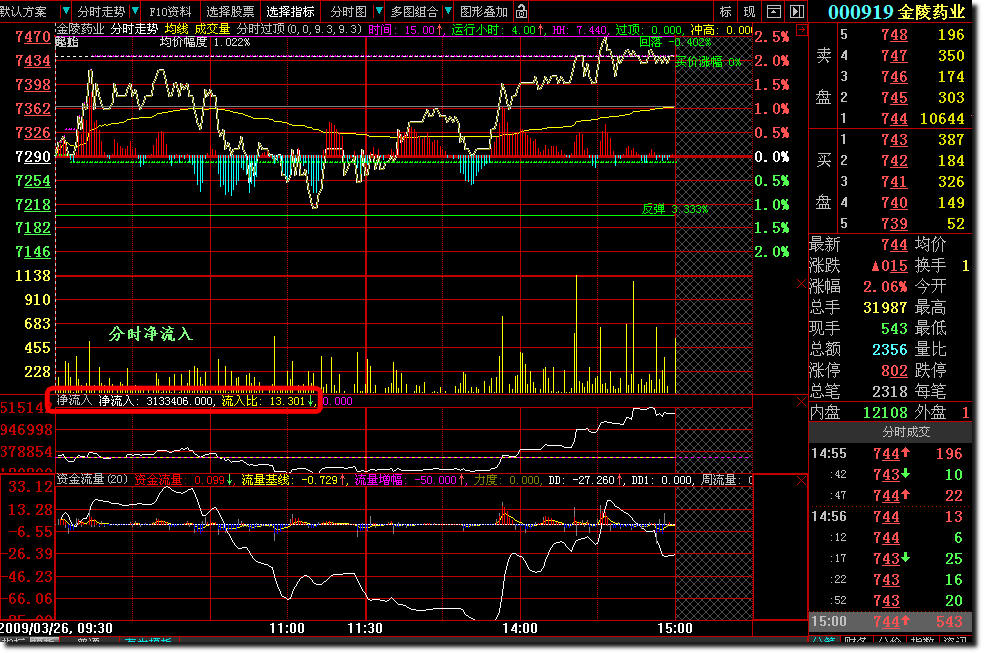The height and width of the screenshot is (653, 984).
Task: Close the volume sub-chart with its X
Action: [801, 284]
